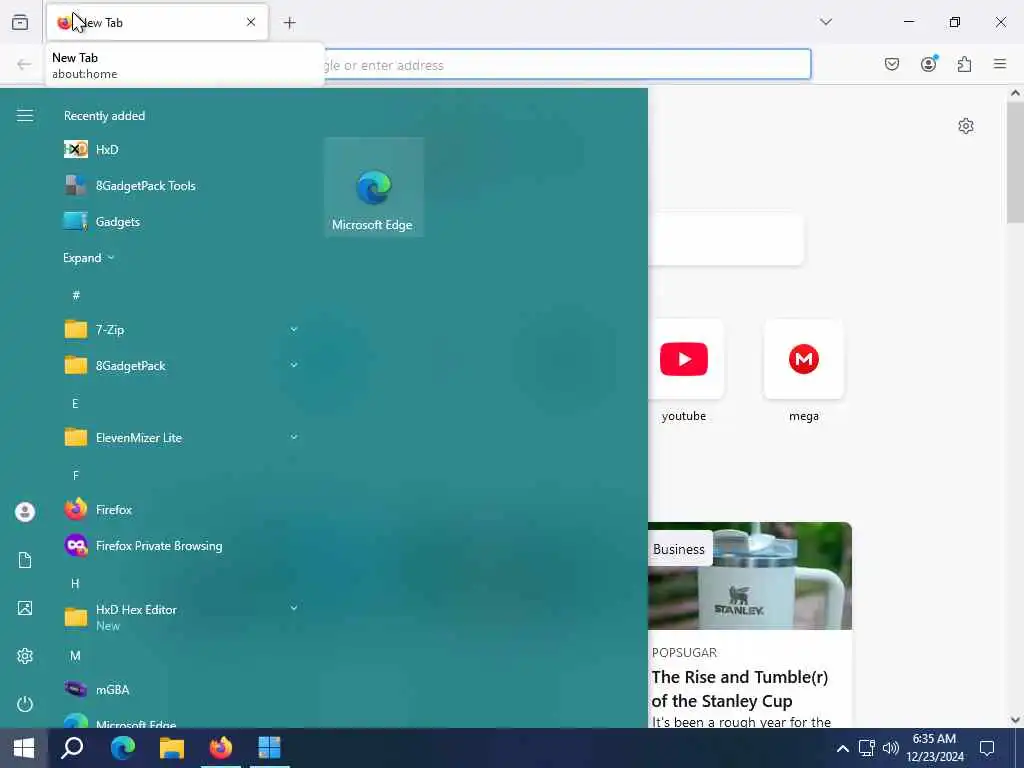Image resolution: width=1024 pixels, height=768 pixels.
Task: Jump using the E letter header
Action: pyautogui.click(x=75, y=404)
